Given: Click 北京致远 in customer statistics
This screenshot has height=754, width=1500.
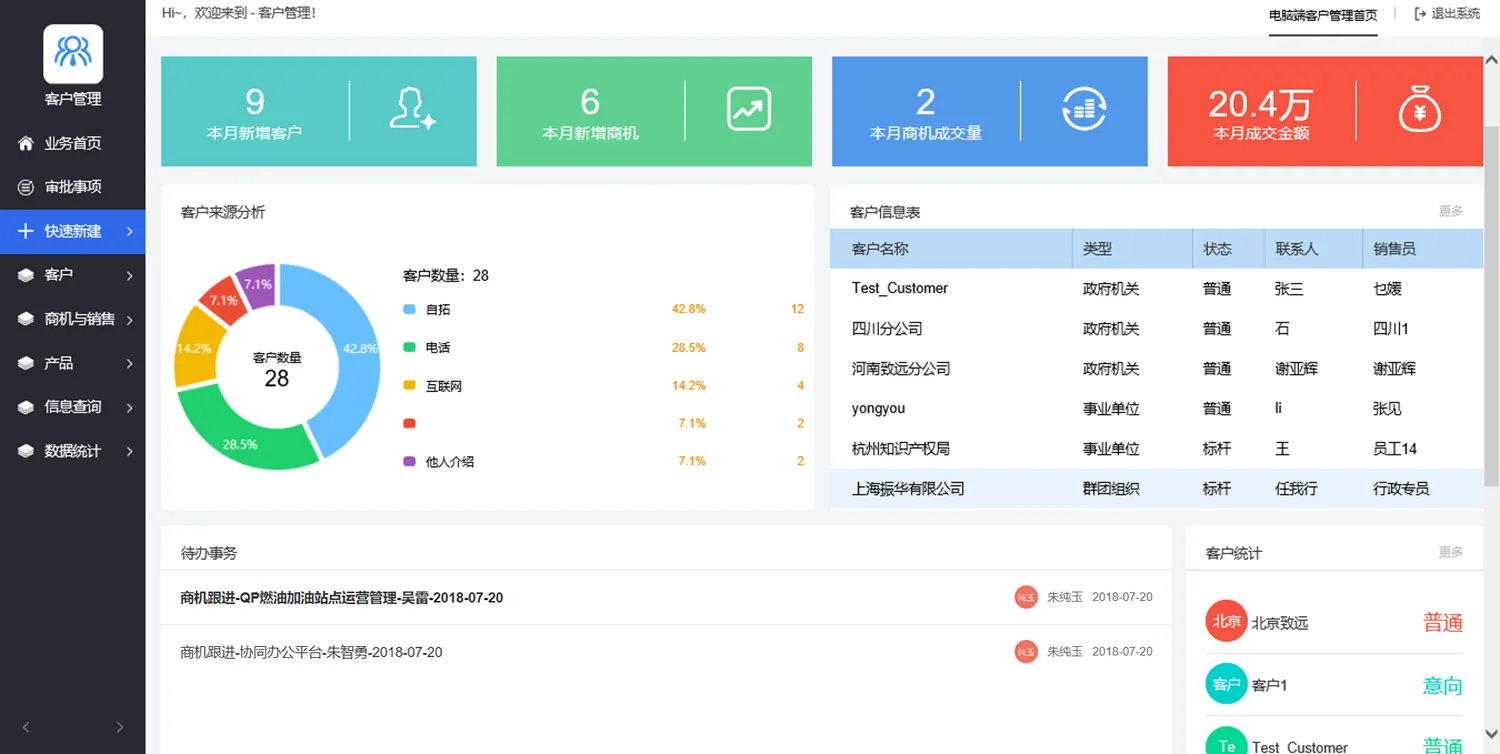Looking at the screenshot, I should tap(1280, 623).
